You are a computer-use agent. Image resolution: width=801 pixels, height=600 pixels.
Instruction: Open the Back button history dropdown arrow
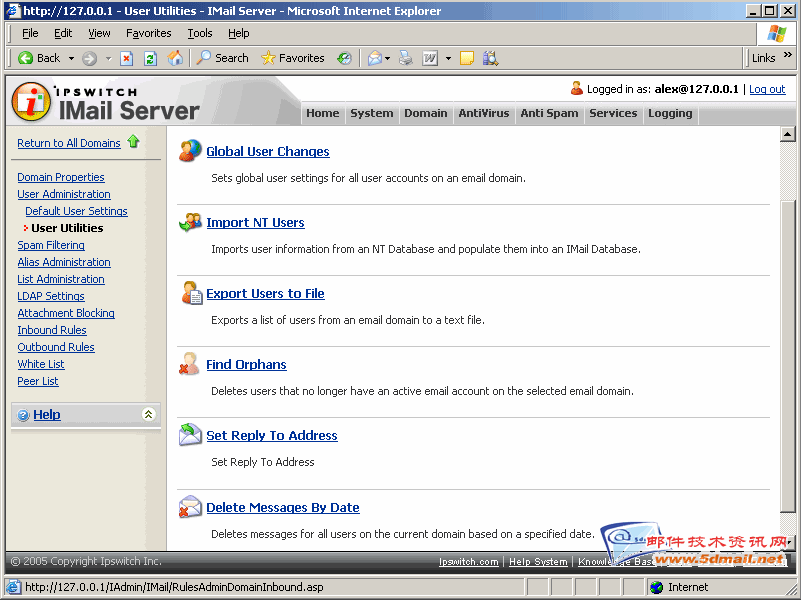(71, 58)
